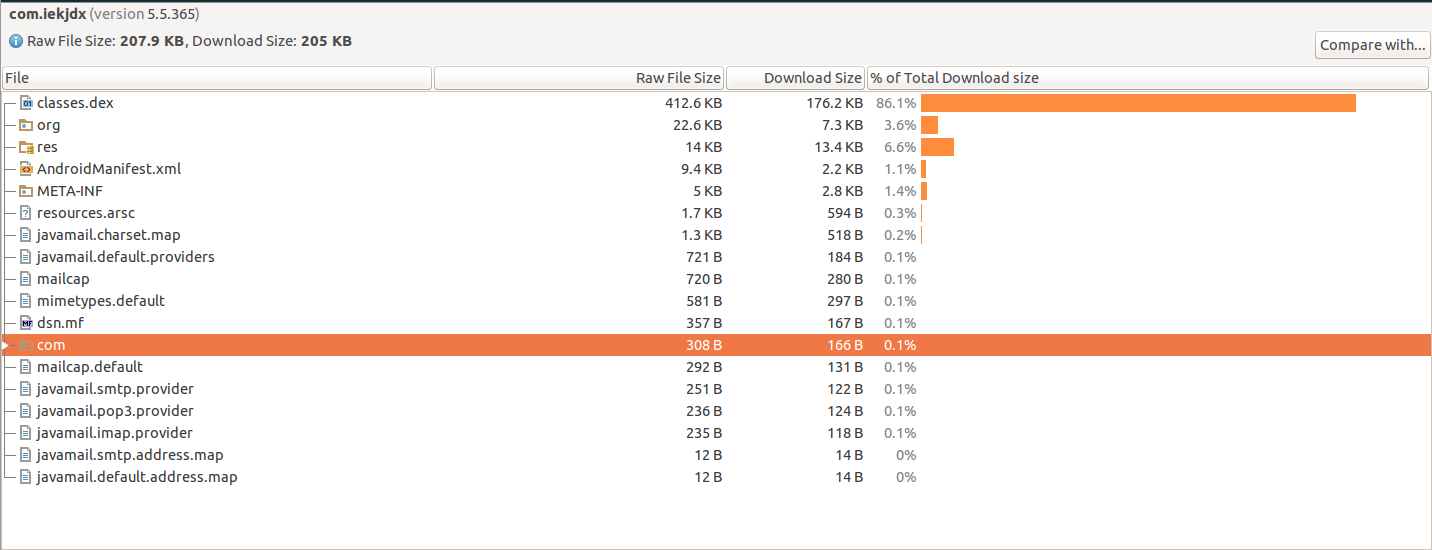Click the javamail.default.providers file icon
The width and height of the screenshot is (1432, 550).
click(x=27, y=257)
